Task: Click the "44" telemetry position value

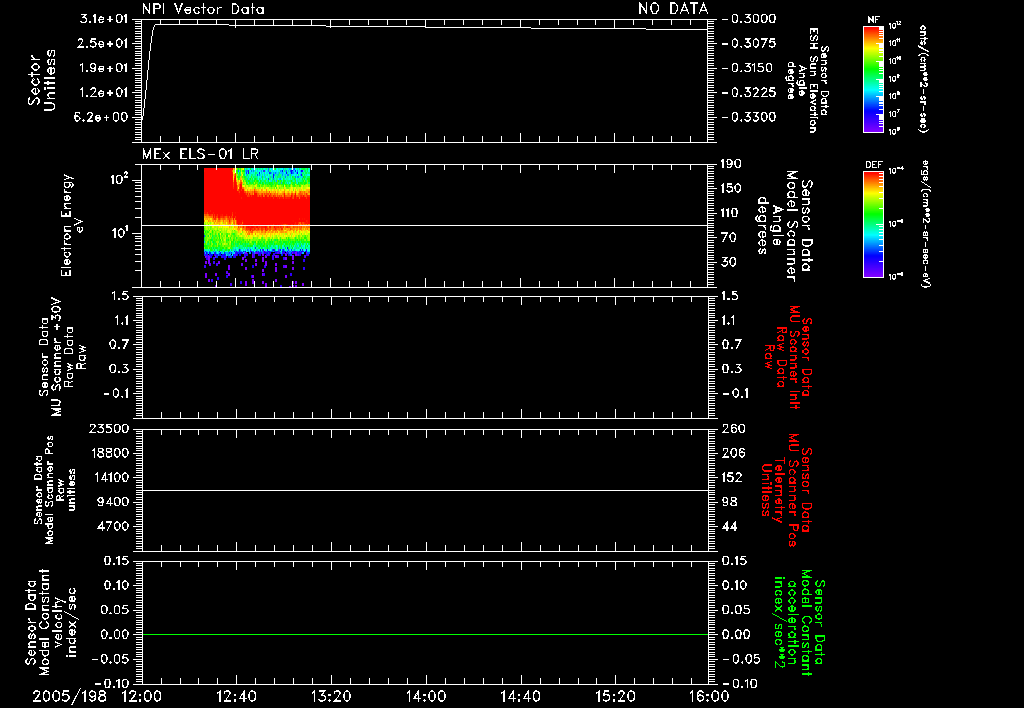Action: (x=729, y=526)
